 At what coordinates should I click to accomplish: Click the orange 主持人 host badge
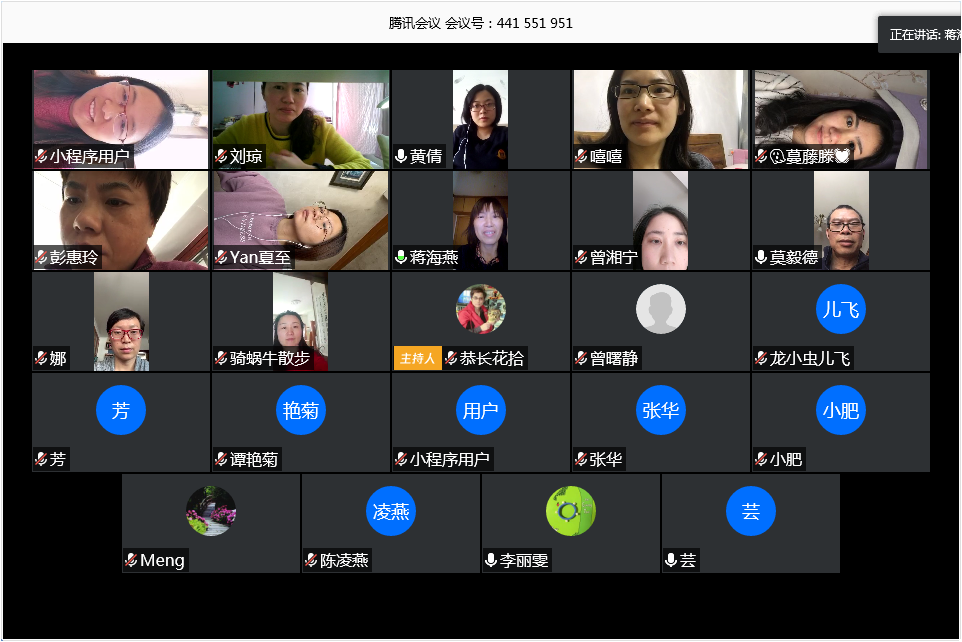coord(416,359)
